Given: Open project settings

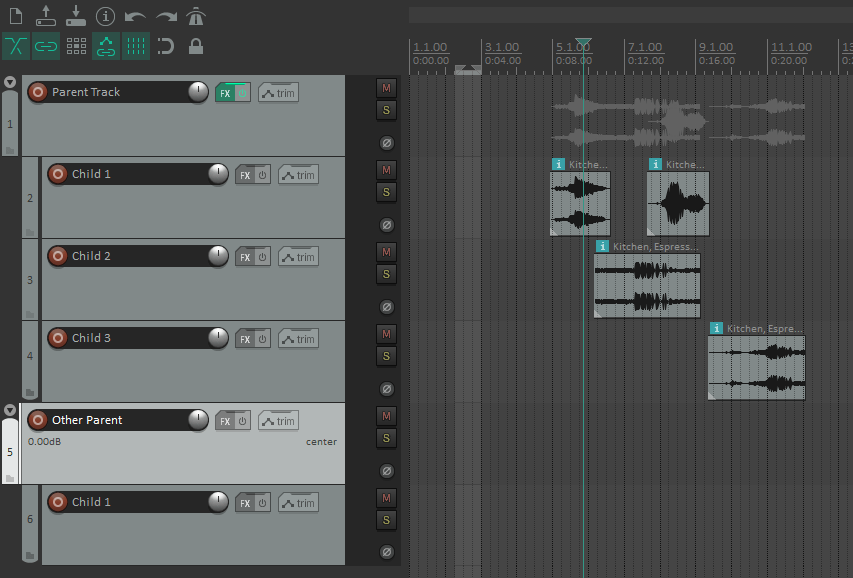Looking at the screenshot, I should coord(106,16).
